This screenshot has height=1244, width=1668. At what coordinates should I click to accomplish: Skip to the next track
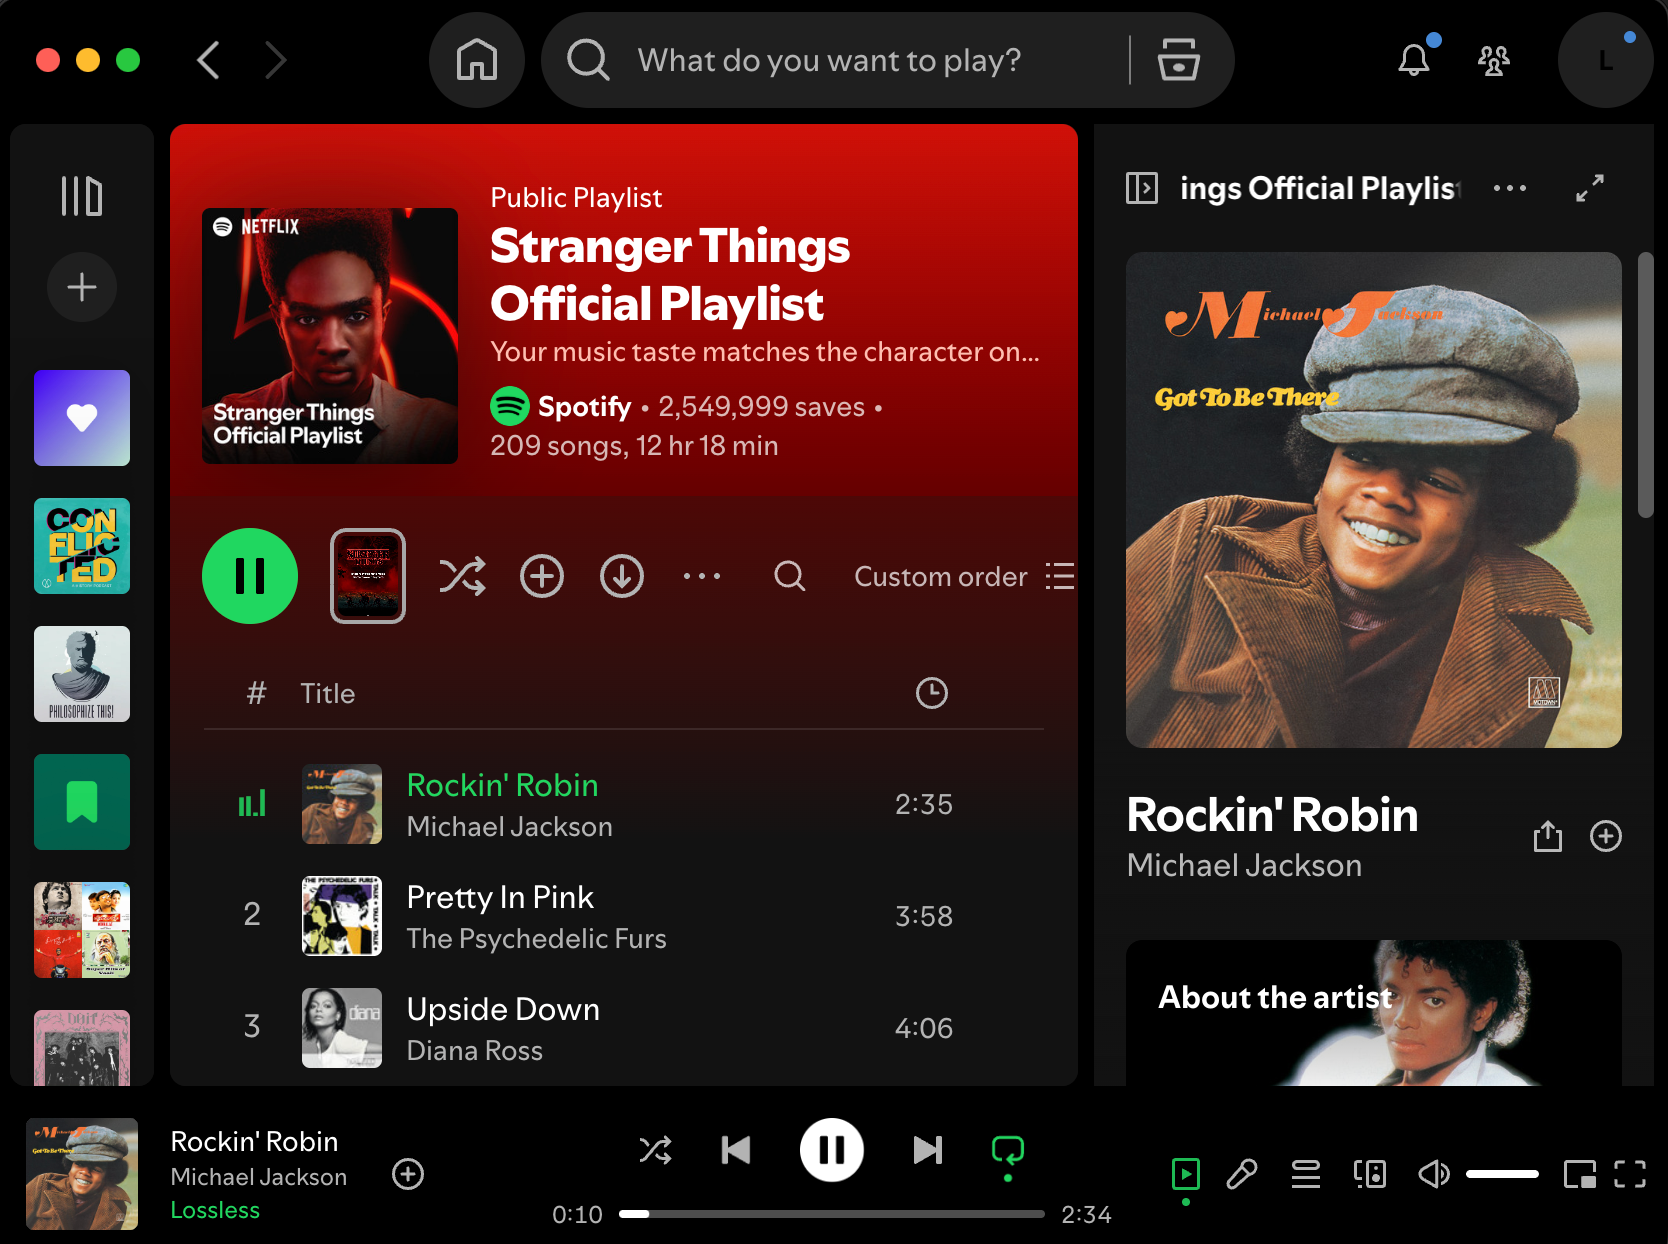point(928,1150)
